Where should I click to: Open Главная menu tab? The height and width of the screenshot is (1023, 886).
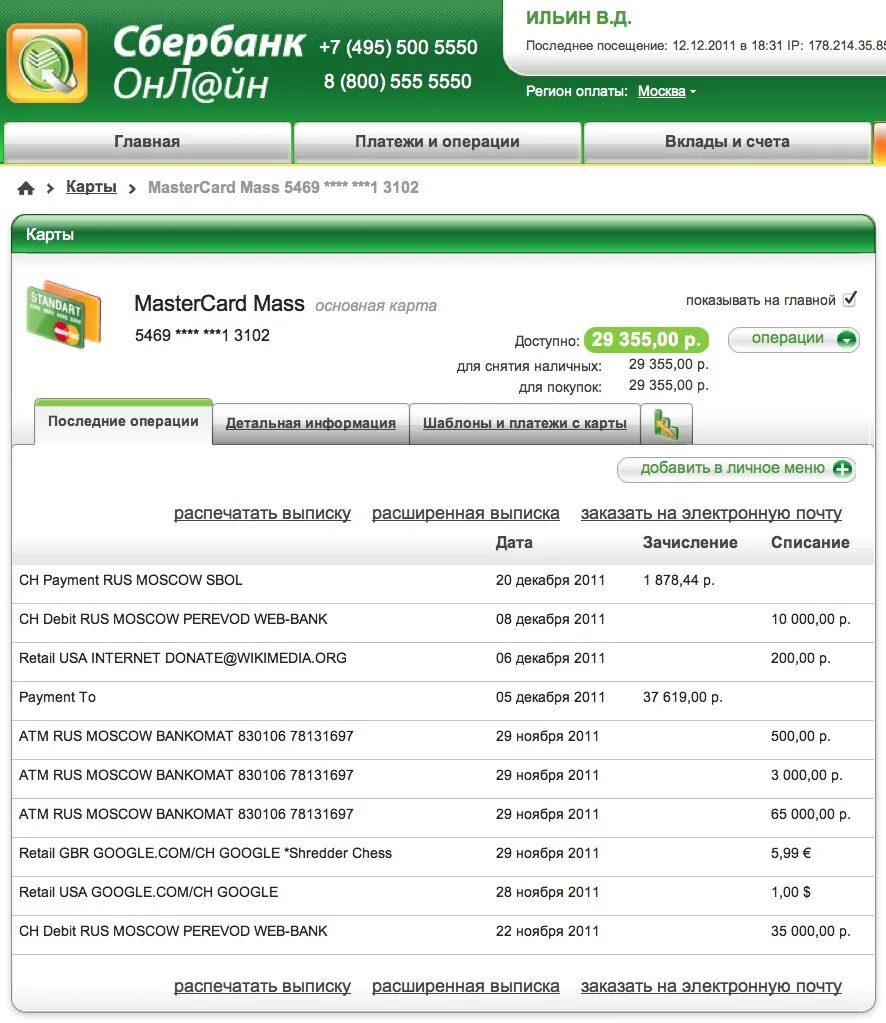(147, 142)
